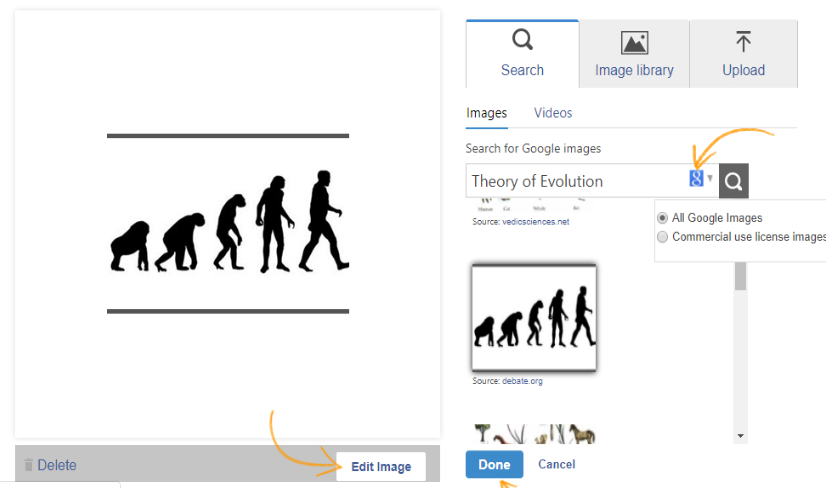Click the down arrow of the results scrollbar
Viewport: 826px width, 488px height.
coord(741,436)
